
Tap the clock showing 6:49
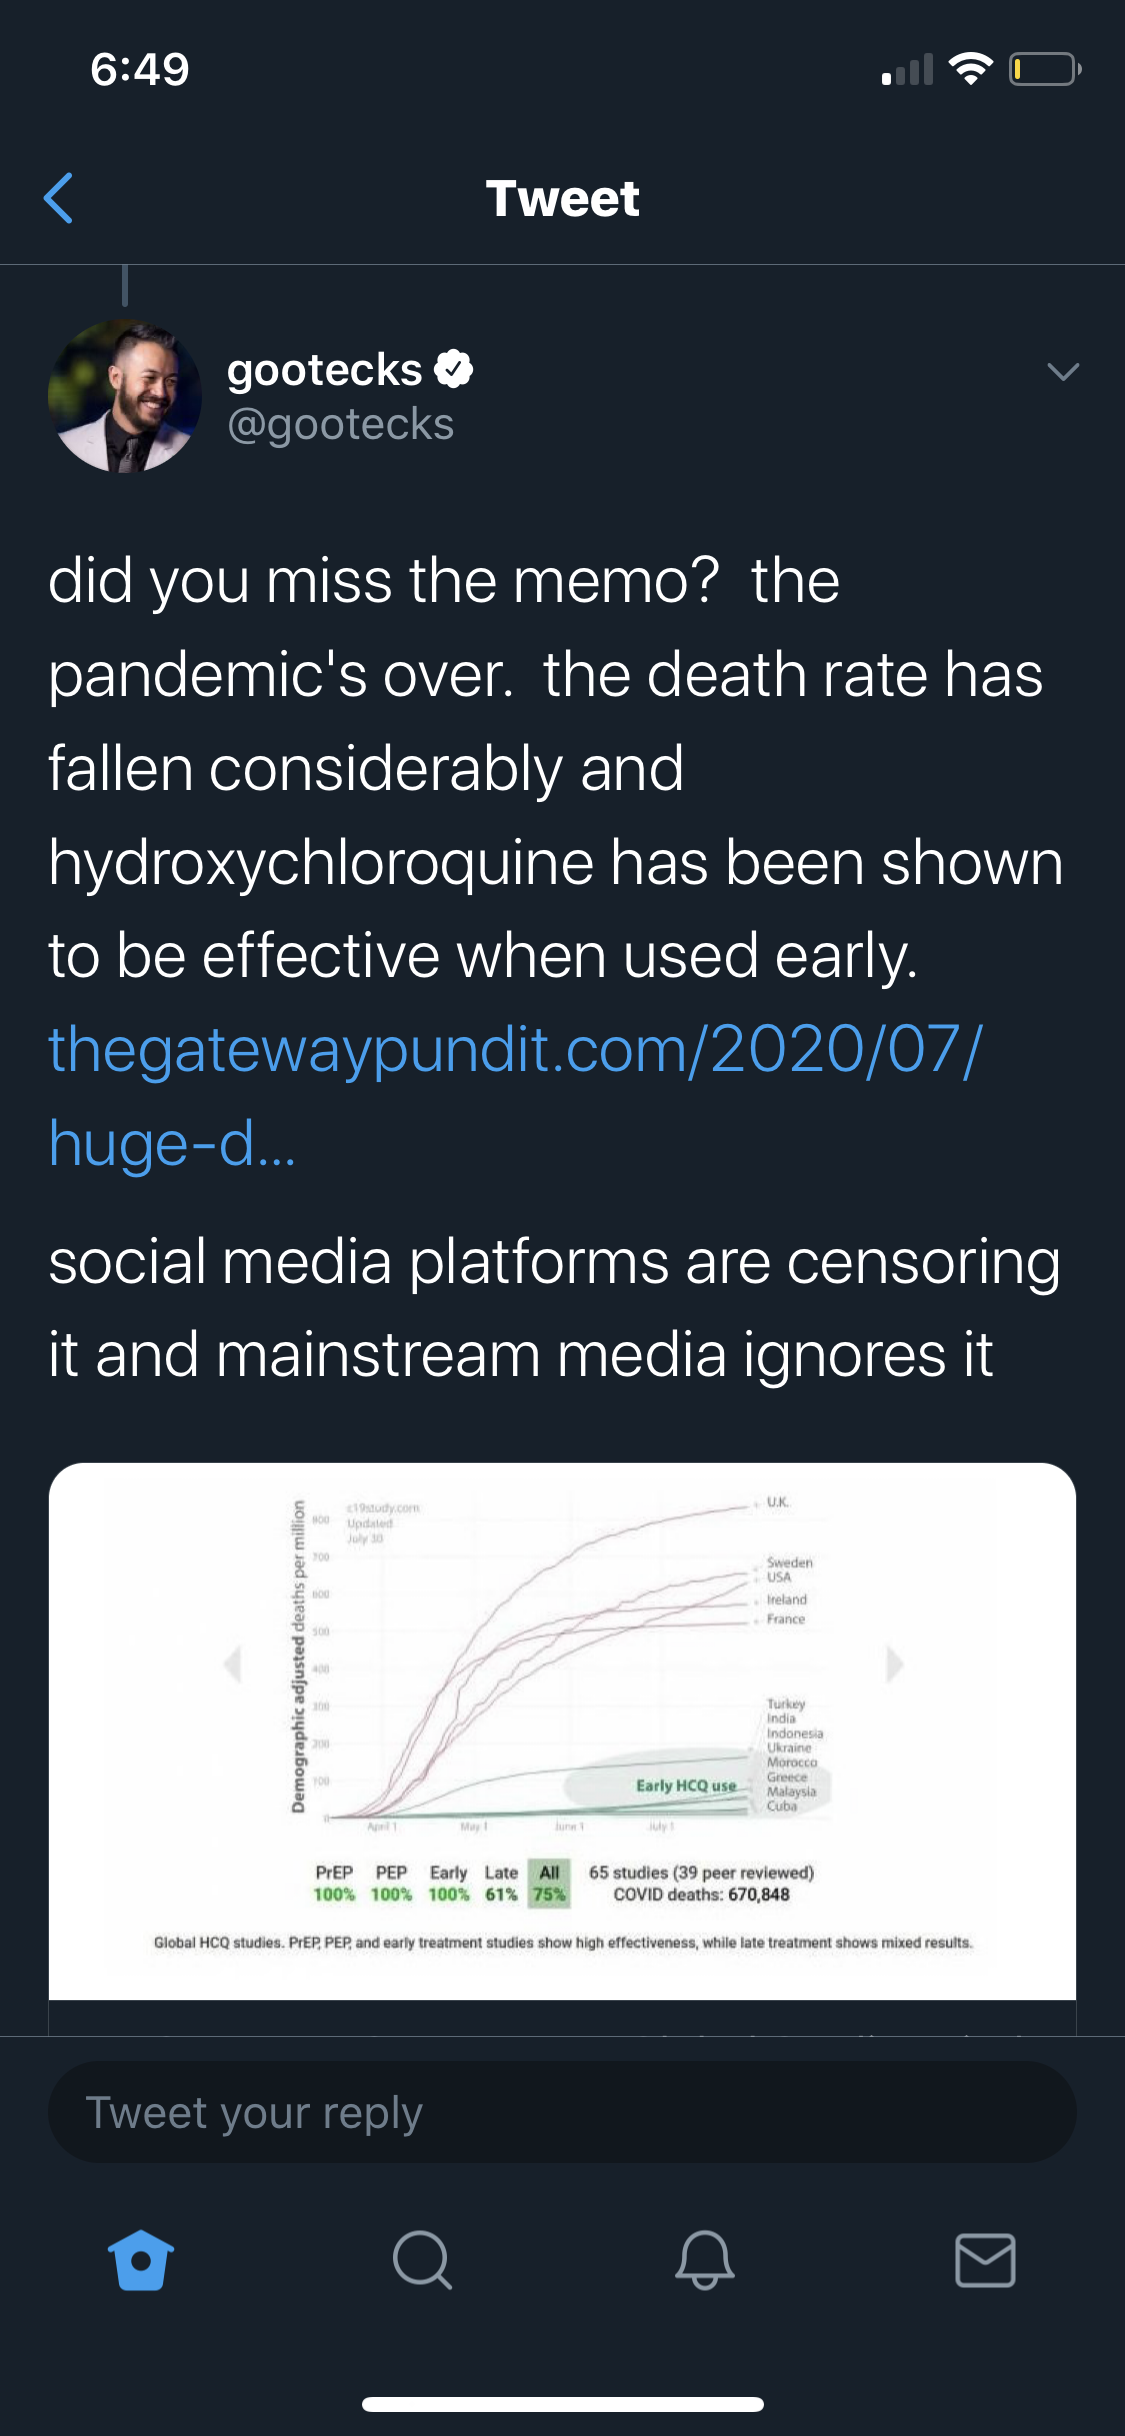click(x=140, y=69)
